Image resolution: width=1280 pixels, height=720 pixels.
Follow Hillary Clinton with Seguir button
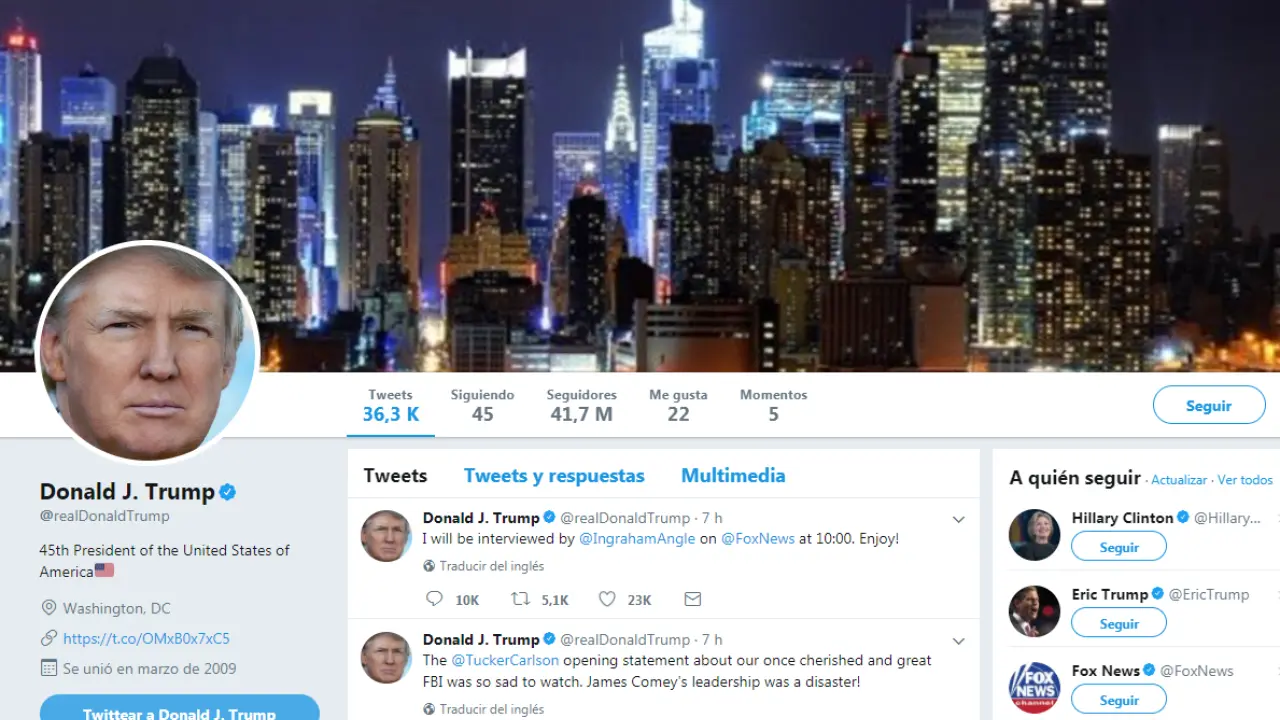1119,547
